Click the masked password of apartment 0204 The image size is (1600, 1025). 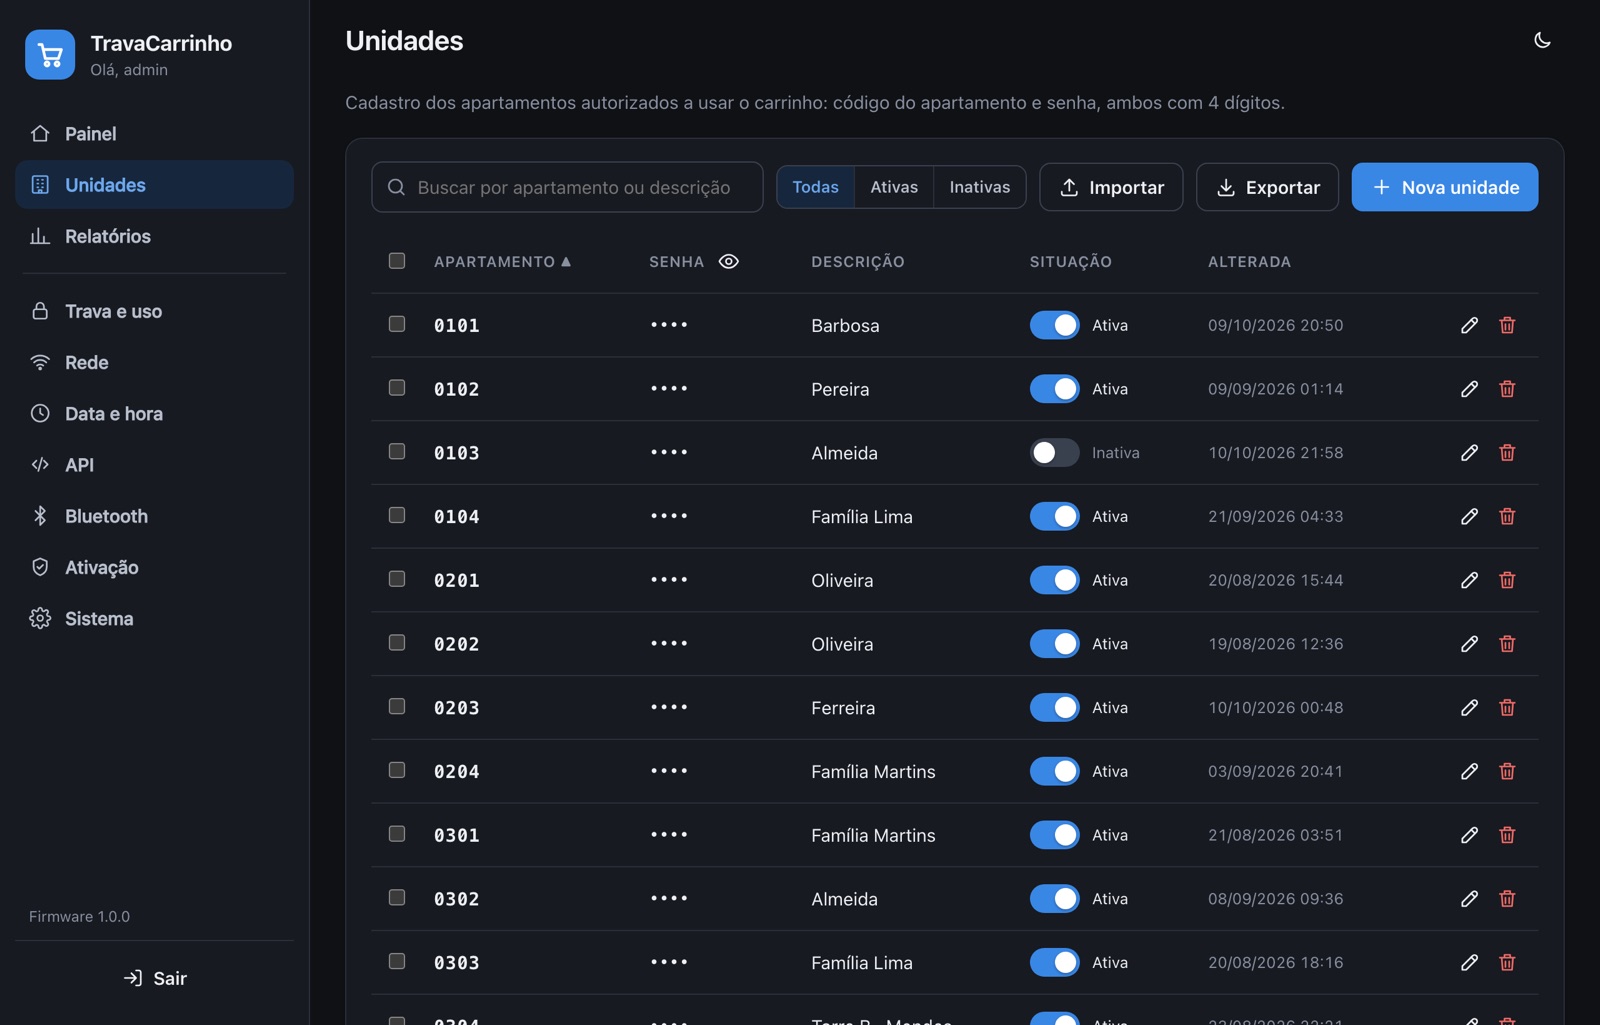[x=669, y=771]
